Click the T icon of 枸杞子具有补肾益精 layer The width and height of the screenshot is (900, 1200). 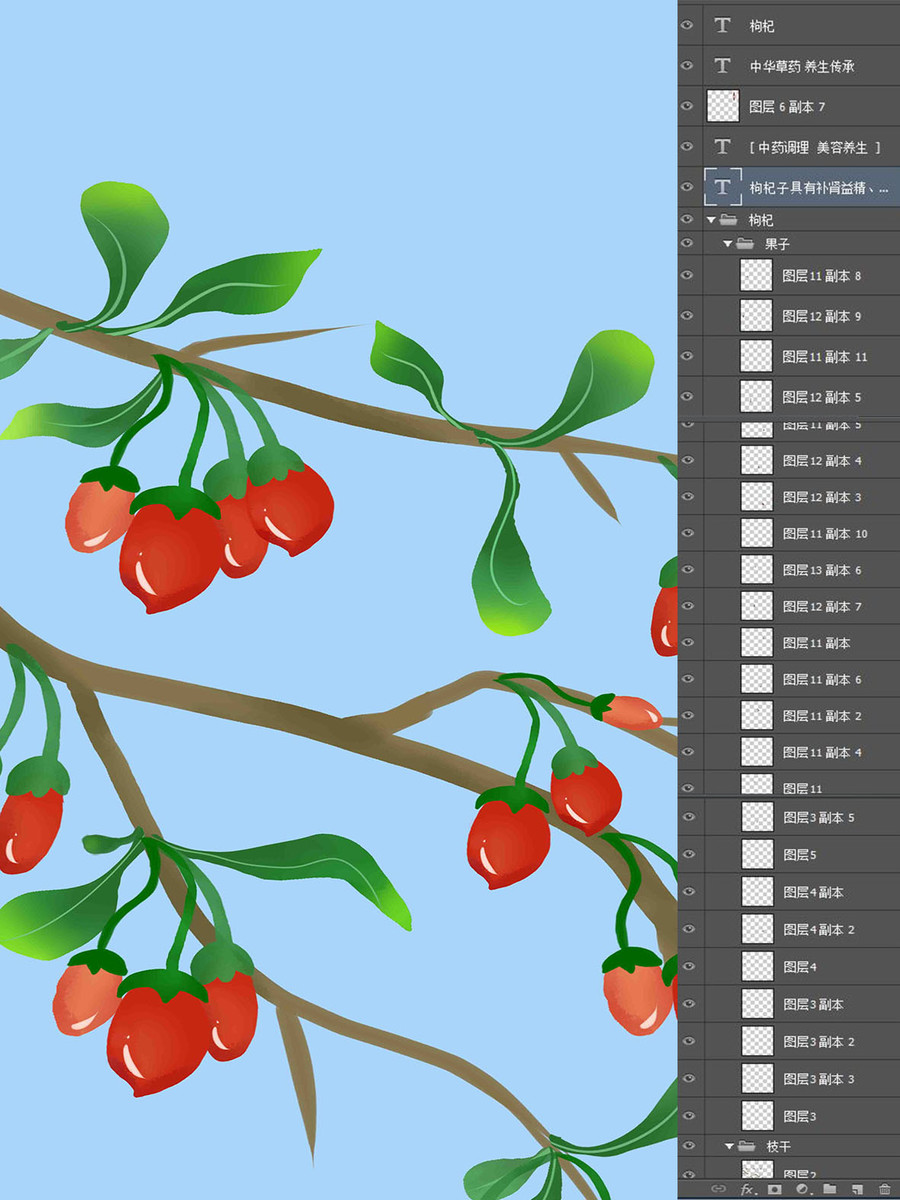tap(722, 186)
